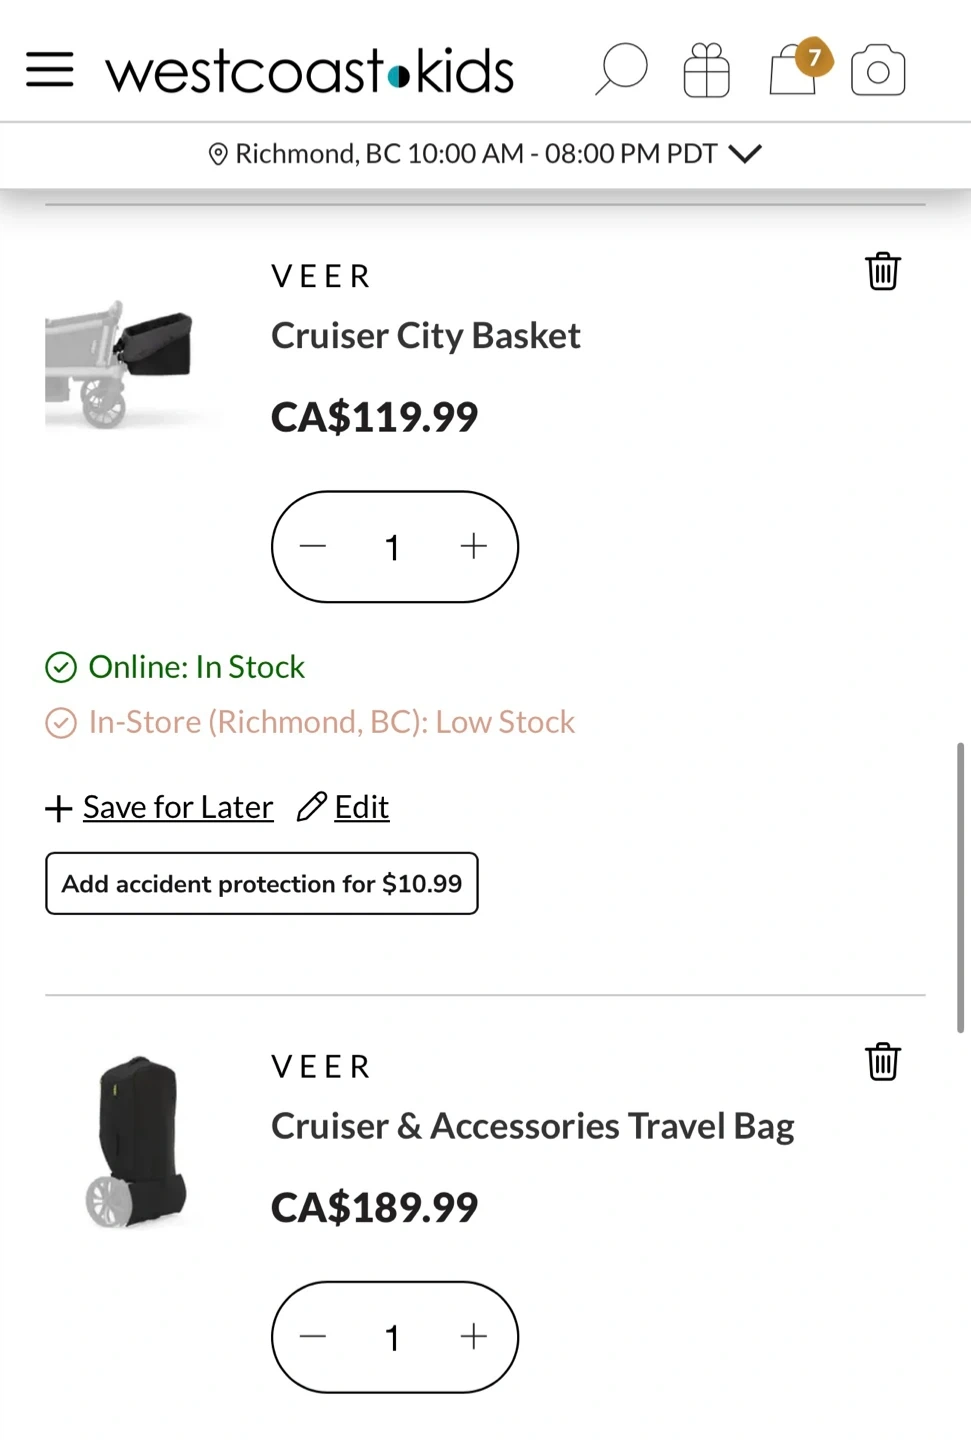Open the hamburger navigation menu
The image size is (971, 1440).
[49, 70]
